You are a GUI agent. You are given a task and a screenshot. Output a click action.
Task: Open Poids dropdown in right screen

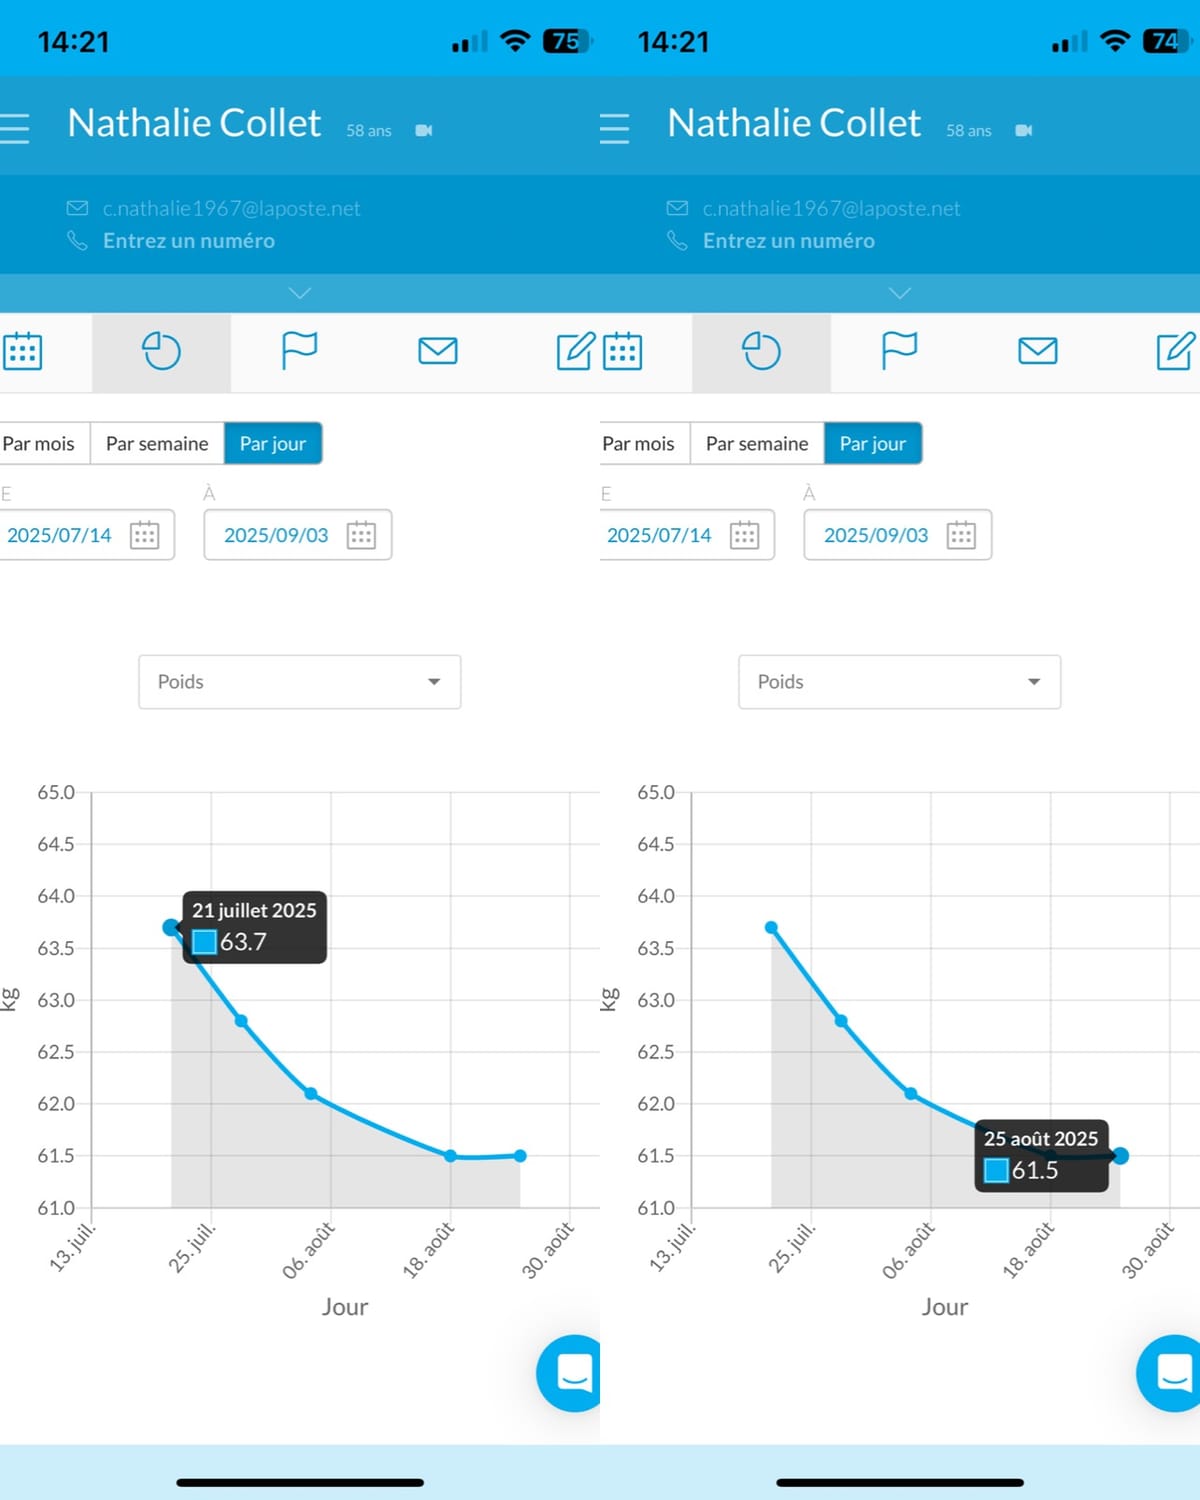click(x=900, y=682)
